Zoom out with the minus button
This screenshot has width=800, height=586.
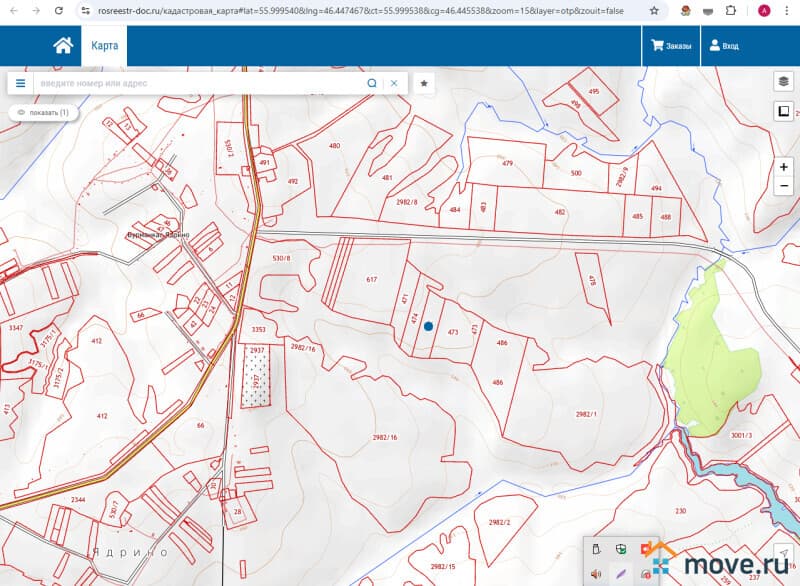(x=784, y=187)
